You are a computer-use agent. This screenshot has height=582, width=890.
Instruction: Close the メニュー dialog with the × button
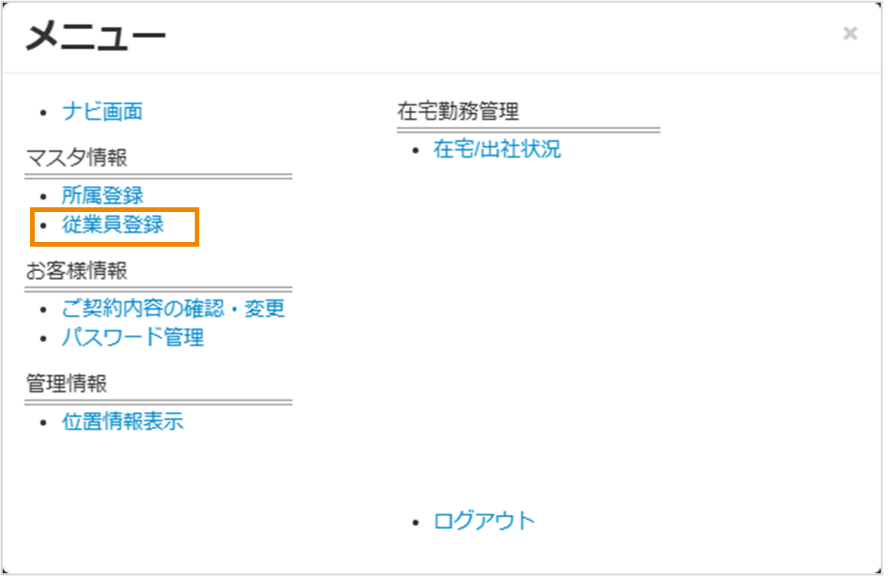pos(849,33)
